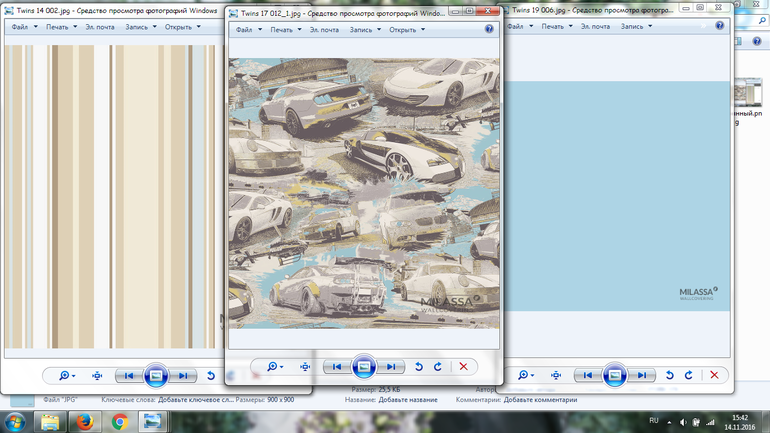Viewport: 770px width, 433px height.
Task: Expand Открыть dropdown in Twins 17 012_1 viewer
Action: [x=407, y=30]
